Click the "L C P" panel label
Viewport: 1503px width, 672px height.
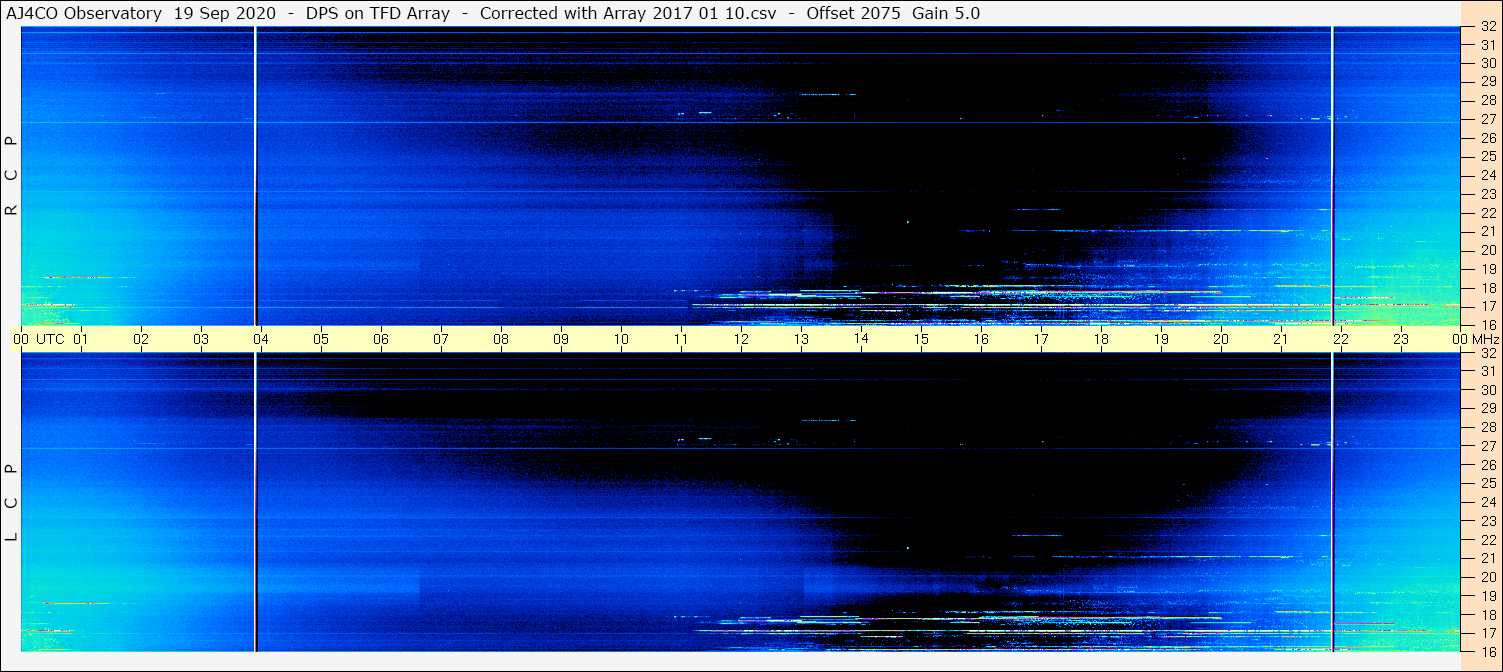(x=12, y=503)
